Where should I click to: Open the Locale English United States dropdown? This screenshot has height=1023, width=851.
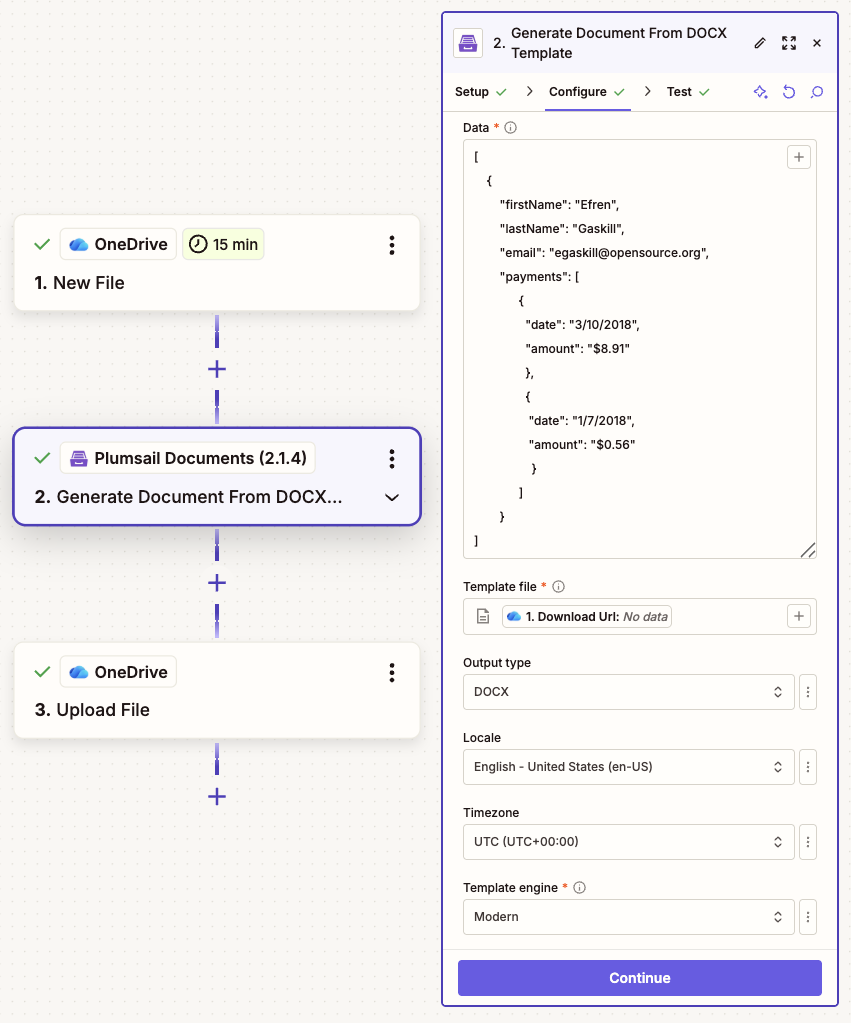coord(628,767)
